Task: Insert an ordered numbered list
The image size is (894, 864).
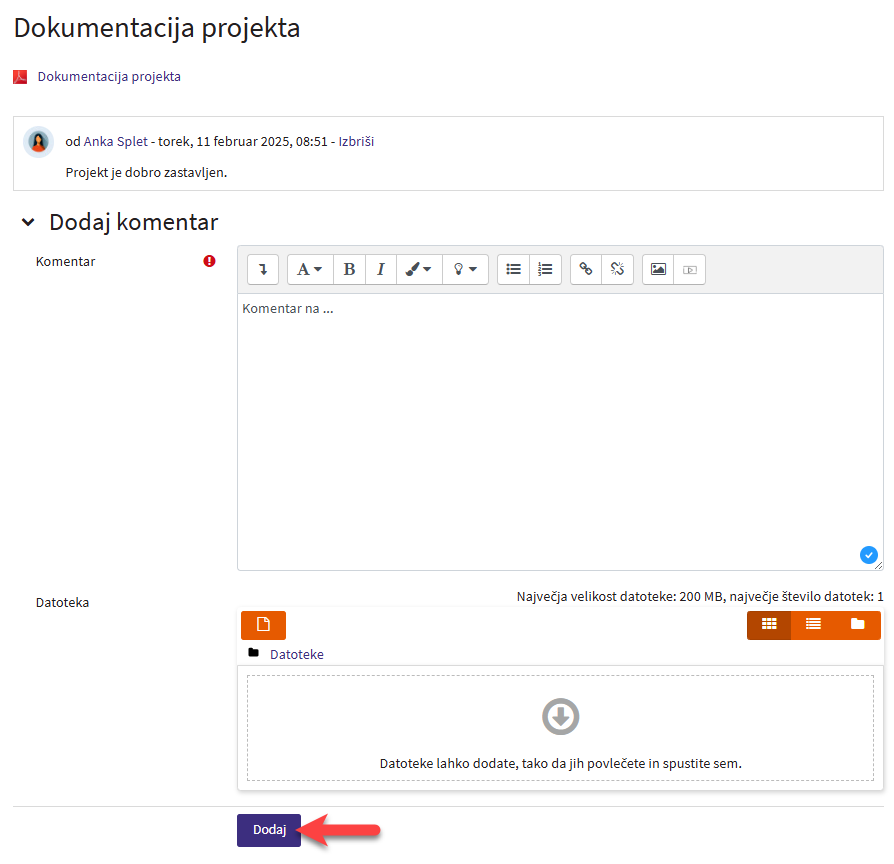Action: 545,269
